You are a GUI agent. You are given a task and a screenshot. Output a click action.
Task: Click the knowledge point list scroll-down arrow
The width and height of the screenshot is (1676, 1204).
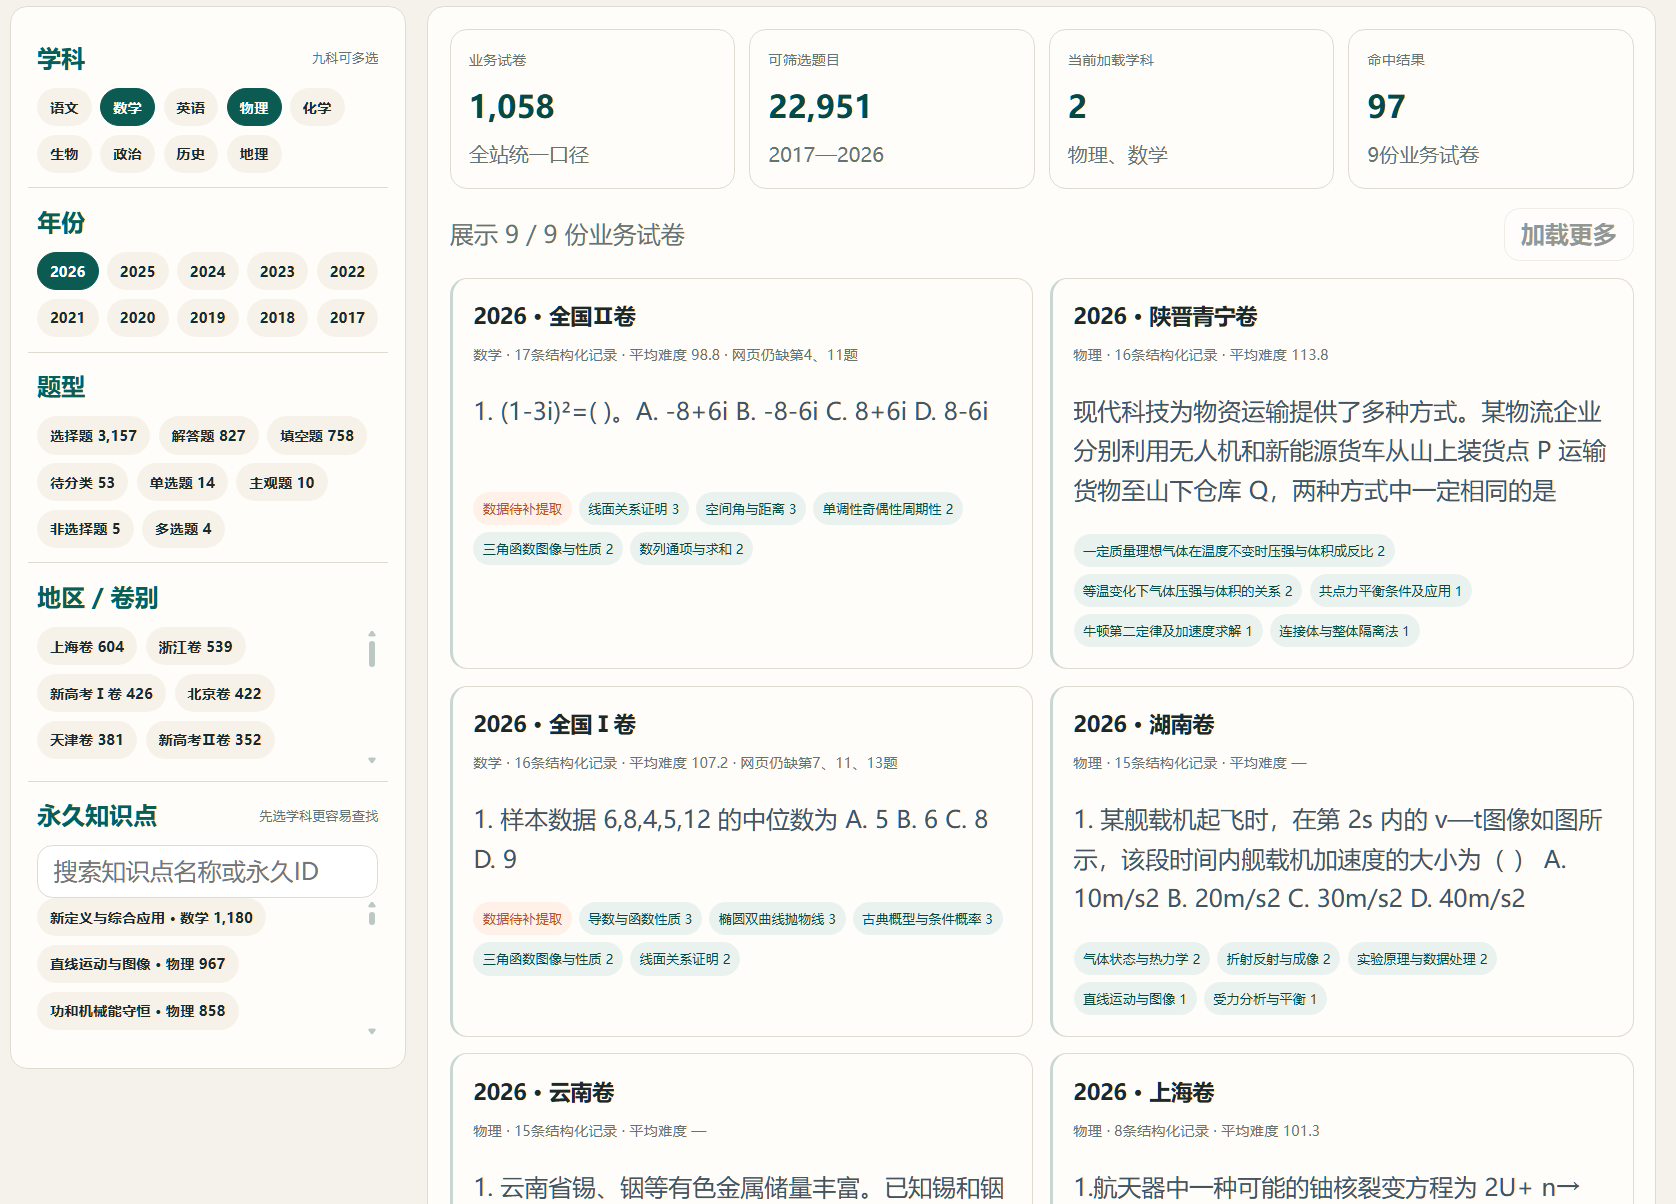[x=372, y=1032]
